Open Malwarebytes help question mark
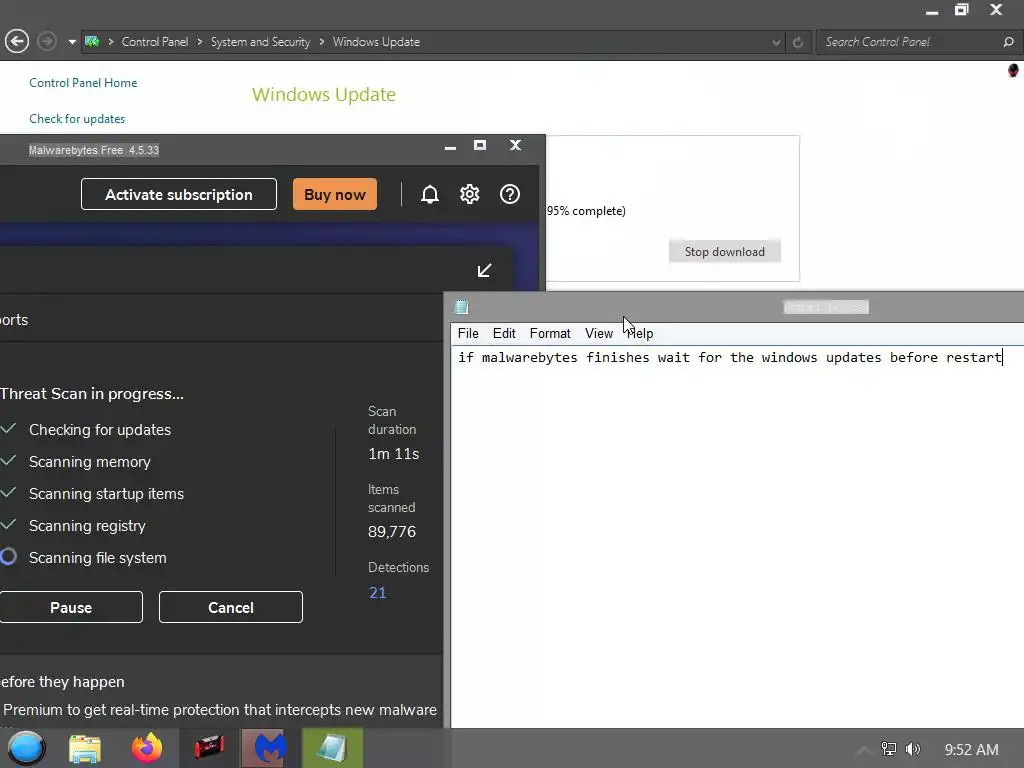The width and height of the screenshot is (1024, 768). click(x=509, y=194)
